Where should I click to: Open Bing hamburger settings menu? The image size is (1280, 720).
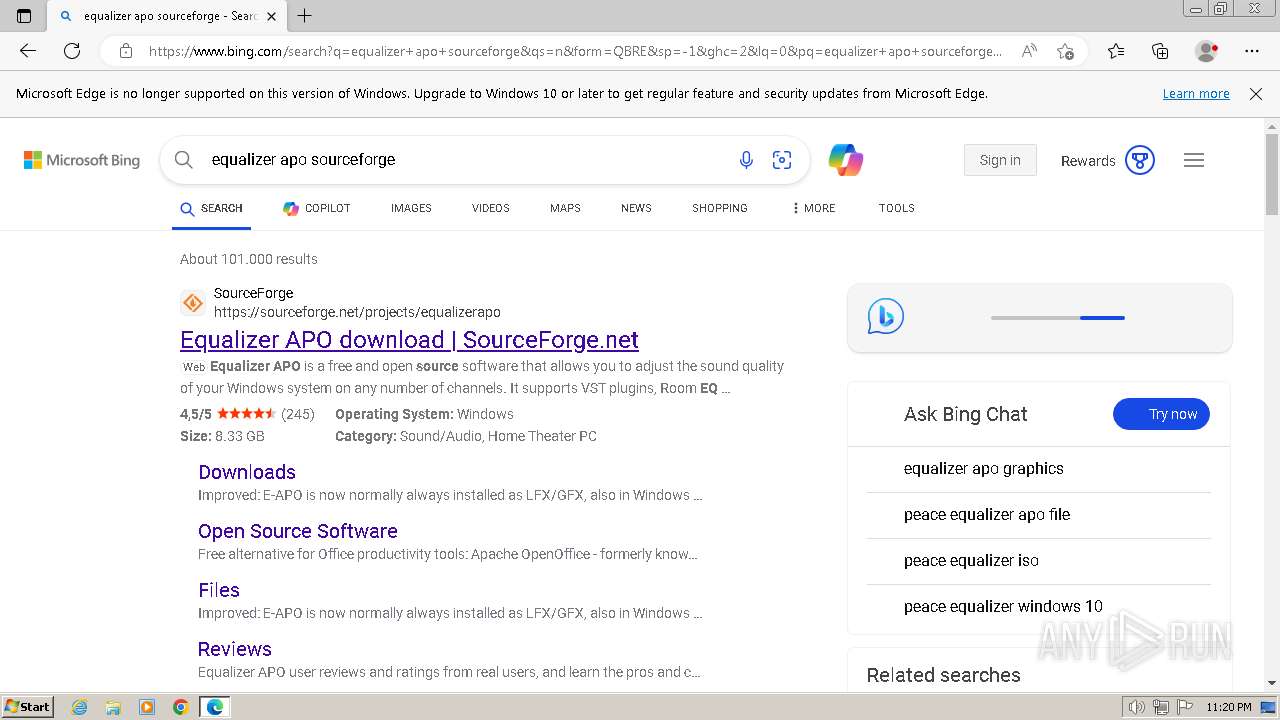point(1194,160)
